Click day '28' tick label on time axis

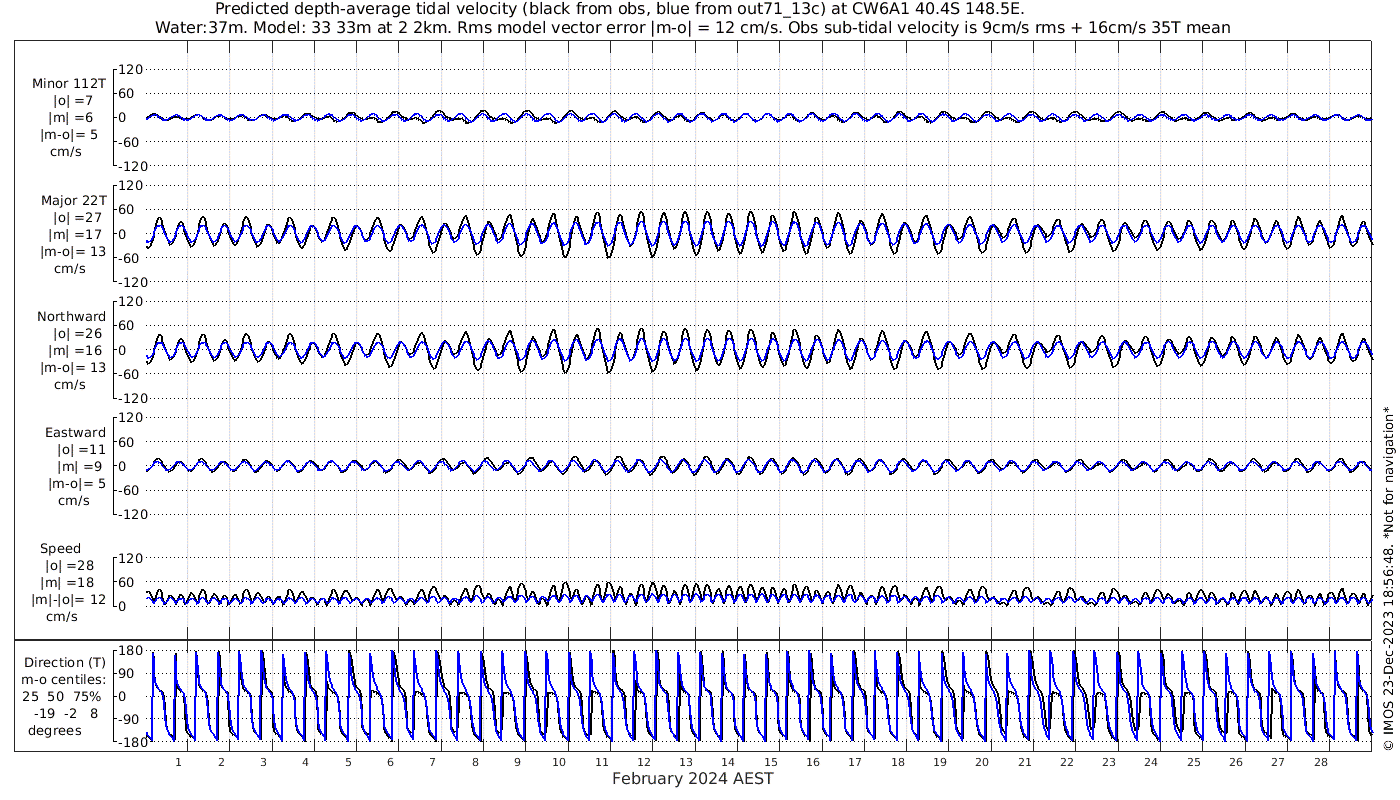tap(1321, 762)
